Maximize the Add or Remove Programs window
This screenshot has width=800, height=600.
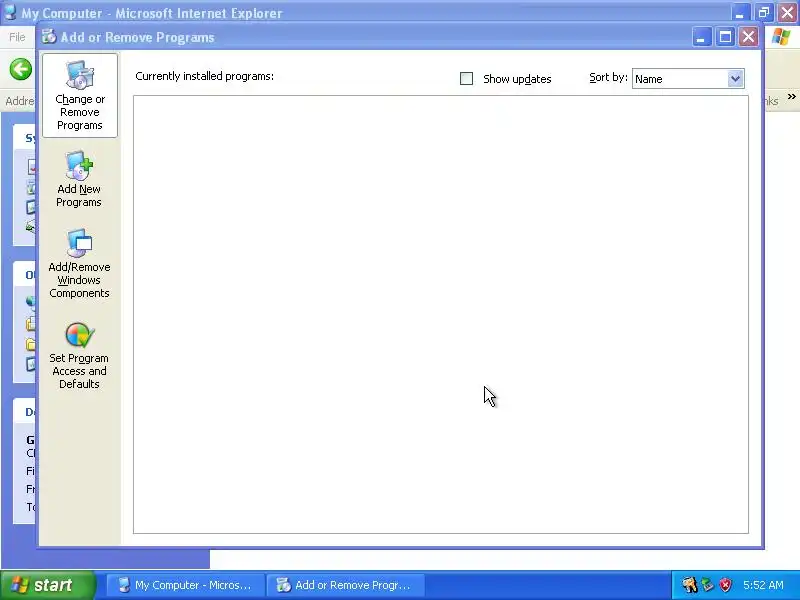coord(725,37)
